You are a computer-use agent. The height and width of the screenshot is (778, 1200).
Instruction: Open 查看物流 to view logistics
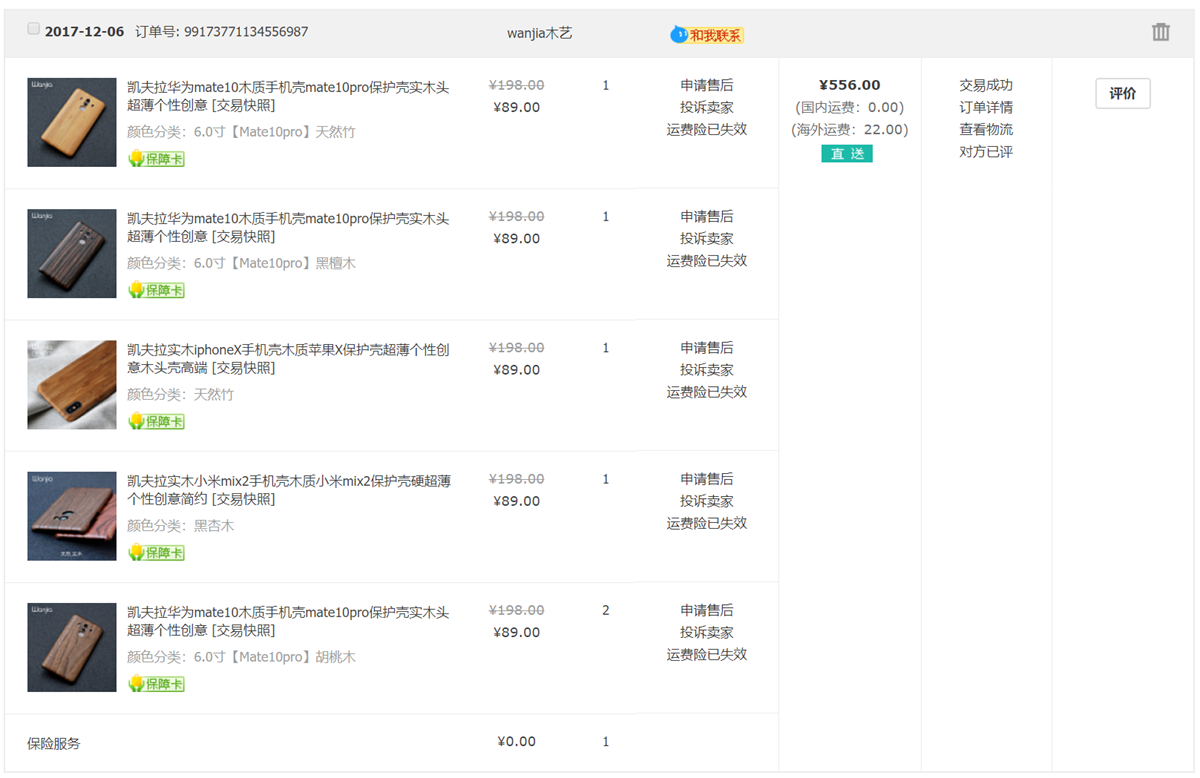pos(986,129)
